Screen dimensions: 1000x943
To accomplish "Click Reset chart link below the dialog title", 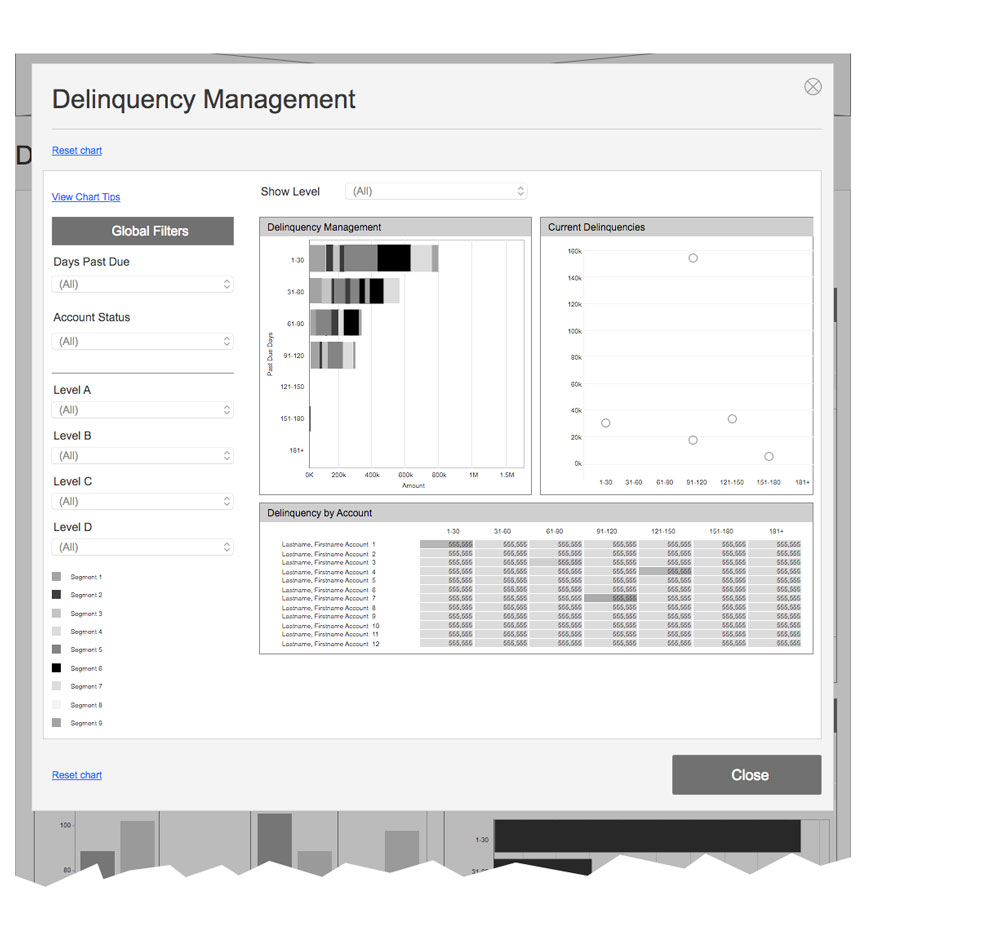I will click(77, 151).
